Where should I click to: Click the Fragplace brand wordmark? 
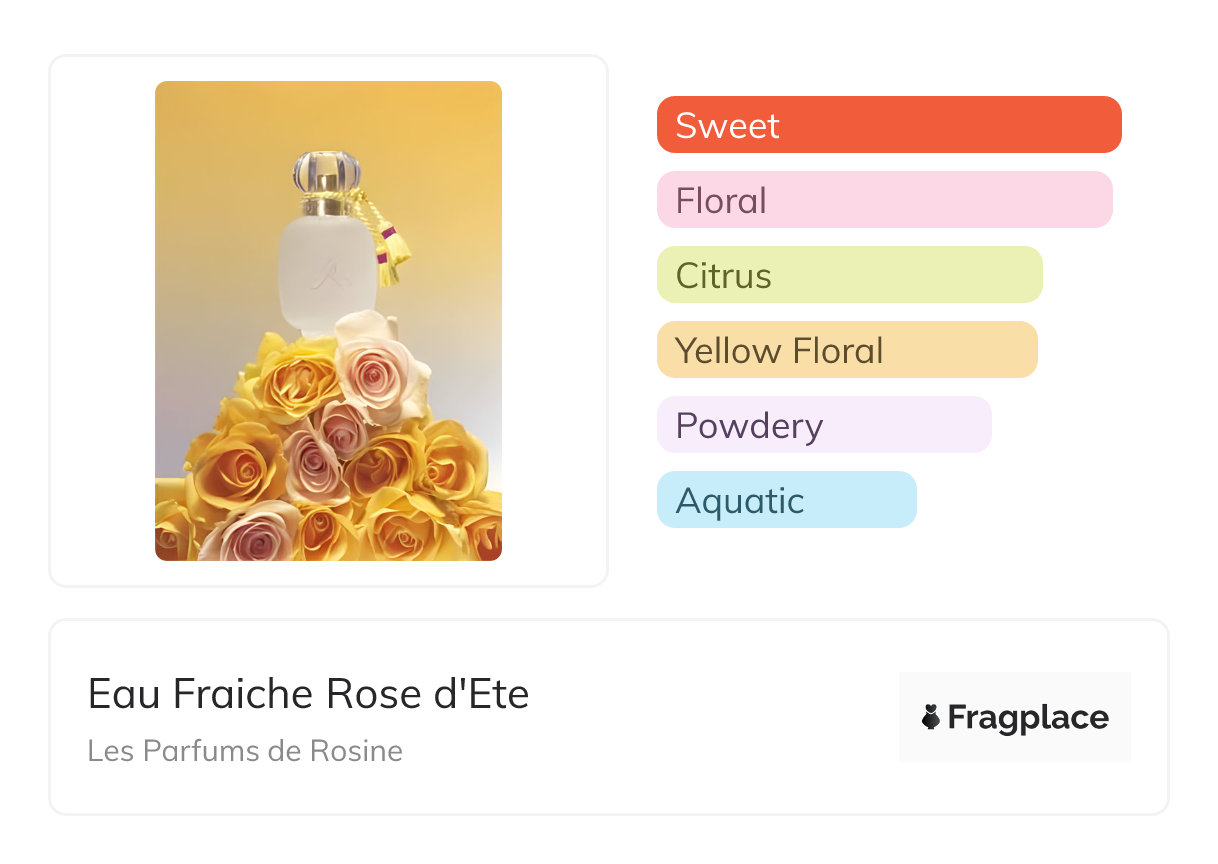(x=1028, y=718)
